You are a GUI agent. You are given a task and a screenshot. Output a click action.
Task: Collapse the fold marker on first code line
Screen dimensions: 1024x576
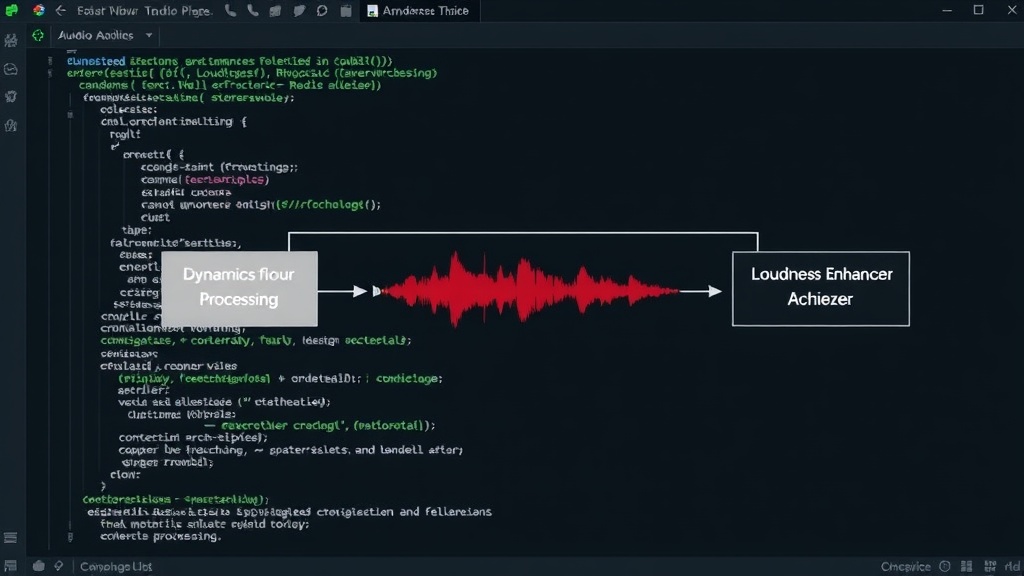point(50,61)
